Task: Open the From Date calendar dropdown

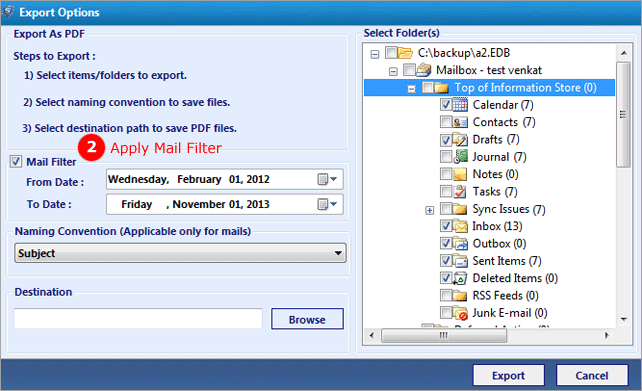Action: coord(327,179)
